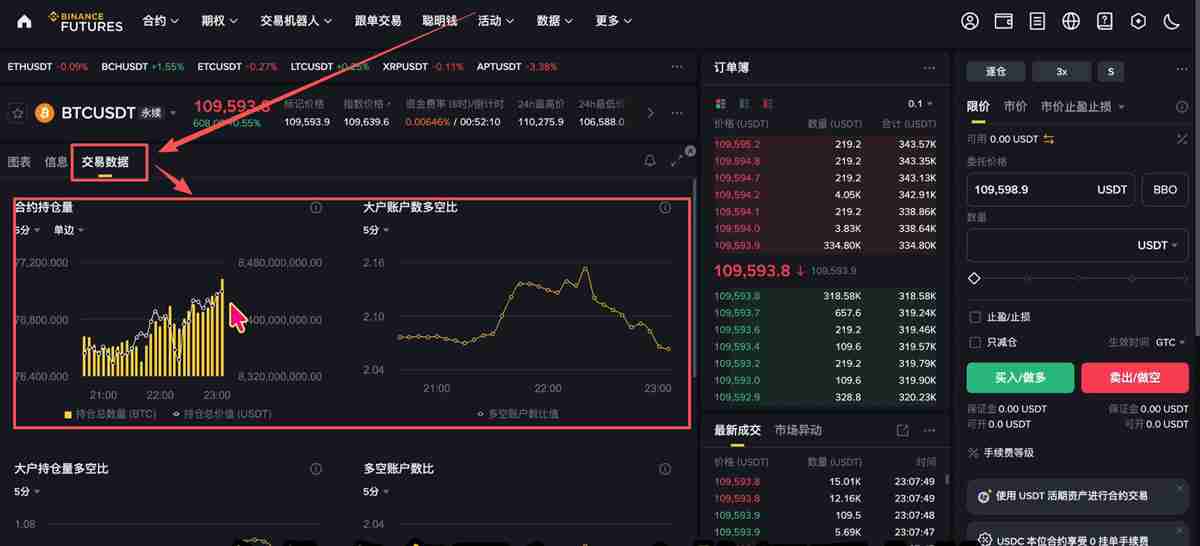Show info for 大户账户数多空比 chart
Screen dimensions: 1200x546
[665, 208]
